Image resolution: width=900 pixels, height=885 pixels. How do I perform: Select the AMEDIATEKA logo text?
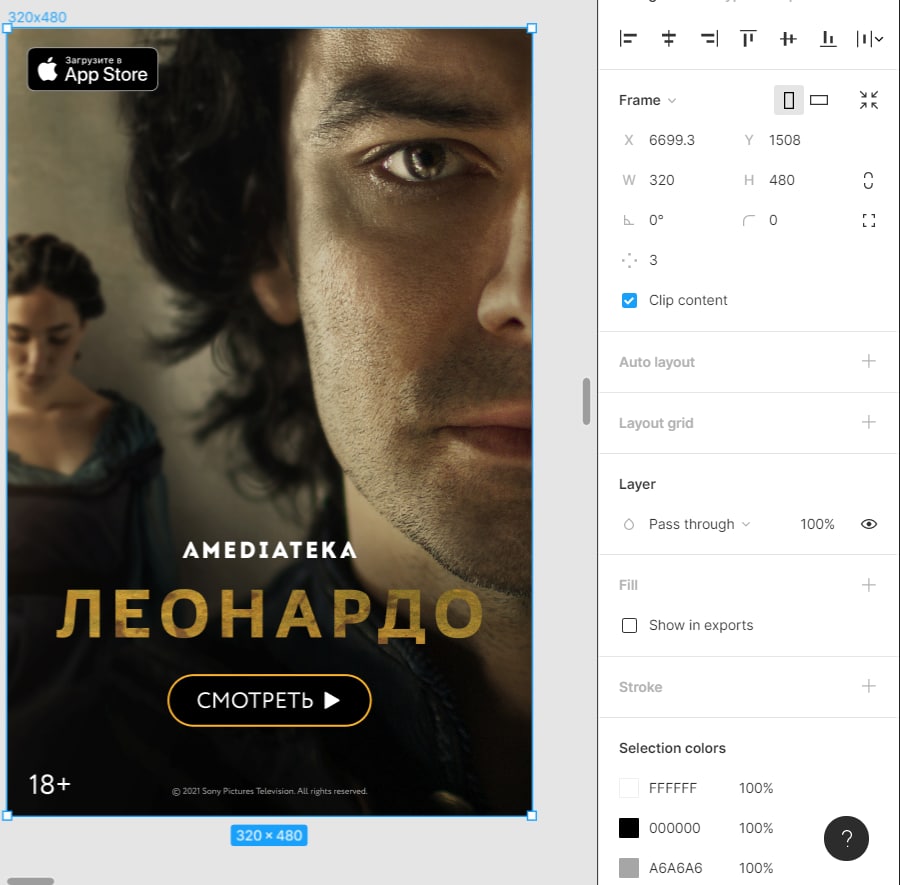[270, 550]
